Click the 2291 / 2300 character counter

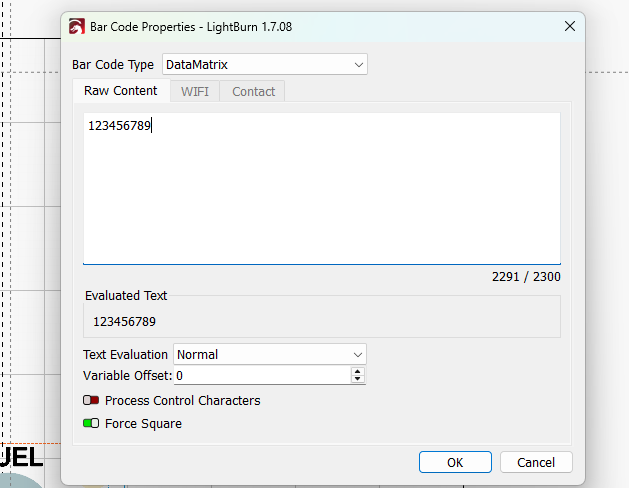[x=526, y=277]
